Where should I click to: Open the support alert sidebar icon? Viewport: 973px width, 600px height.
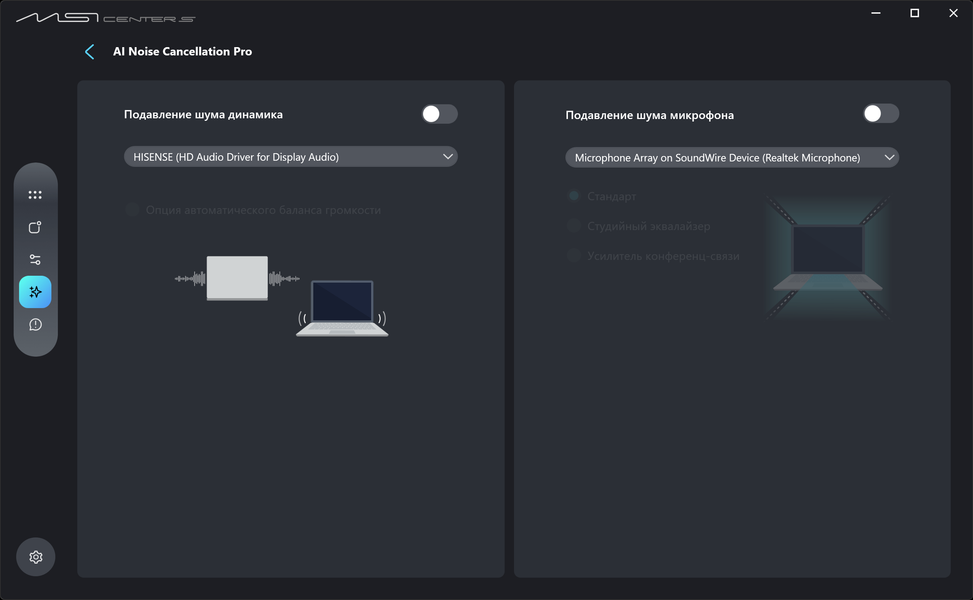click(35, 325)
